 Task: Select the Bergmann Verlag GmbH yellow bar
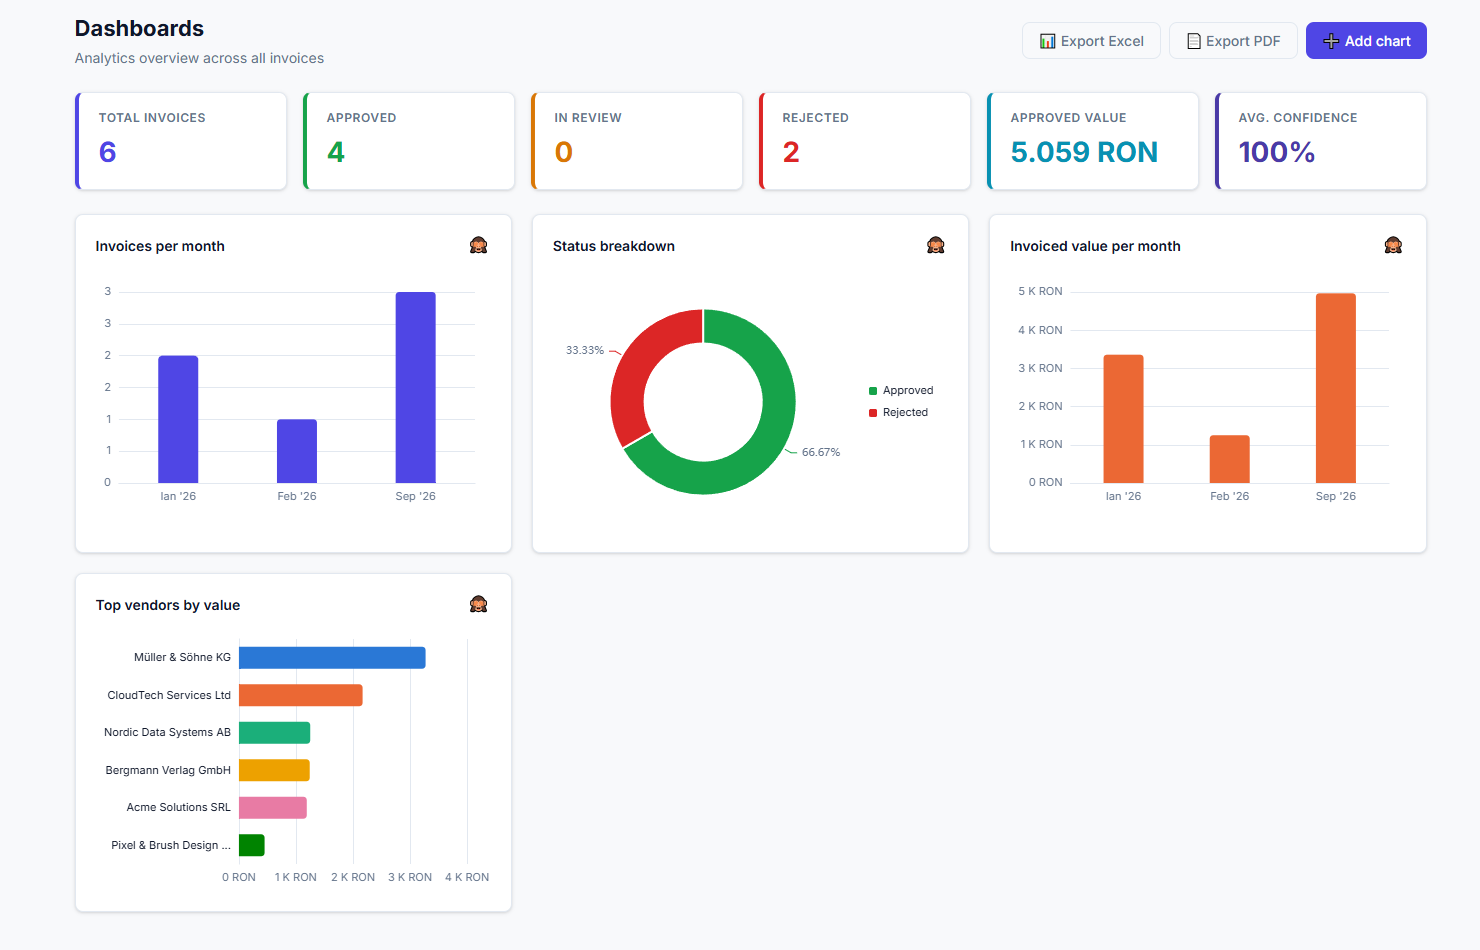(274, 770)
